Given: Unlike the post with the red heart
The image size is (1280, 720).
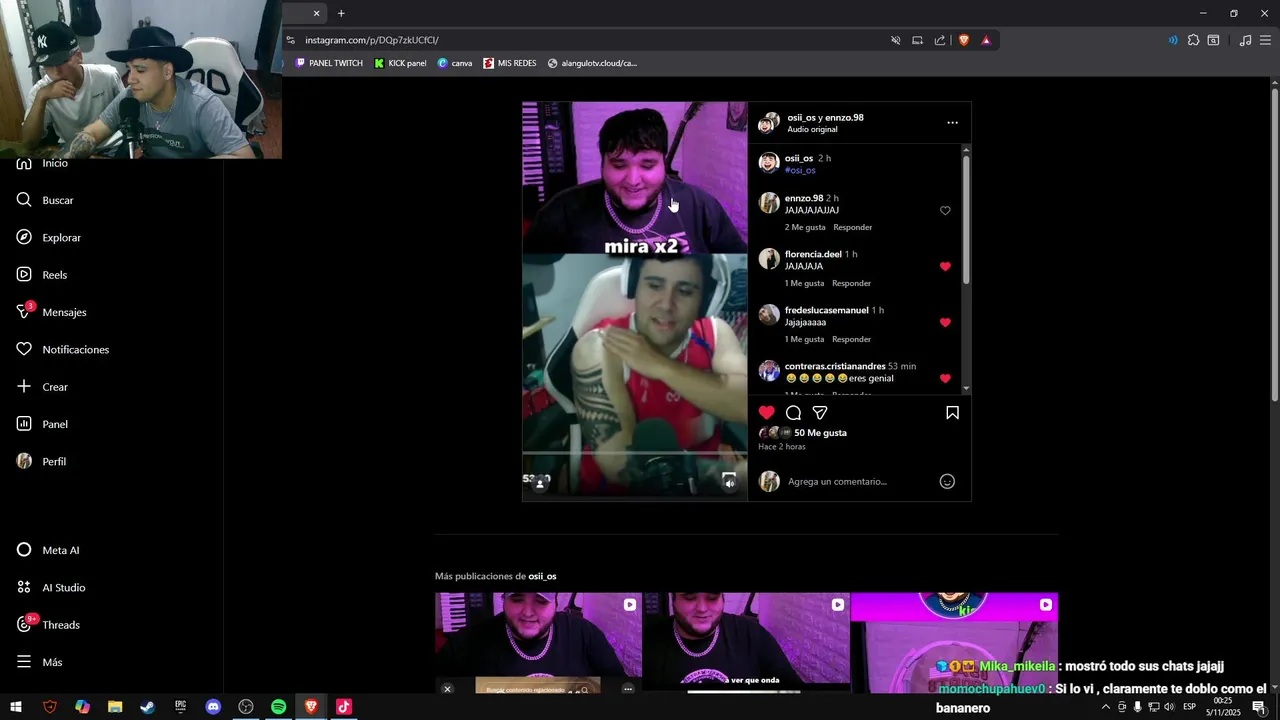Looking at the screenshot, I should click(767, 413).
